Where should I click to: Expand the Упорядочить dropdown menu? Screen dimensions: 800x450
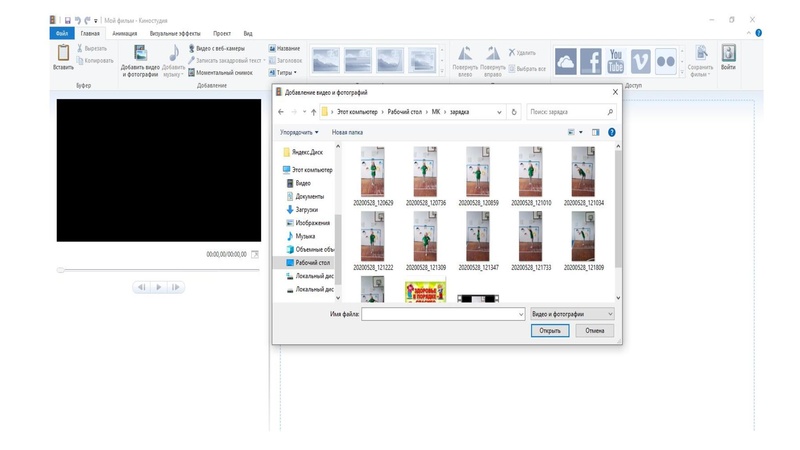point(300,132)
